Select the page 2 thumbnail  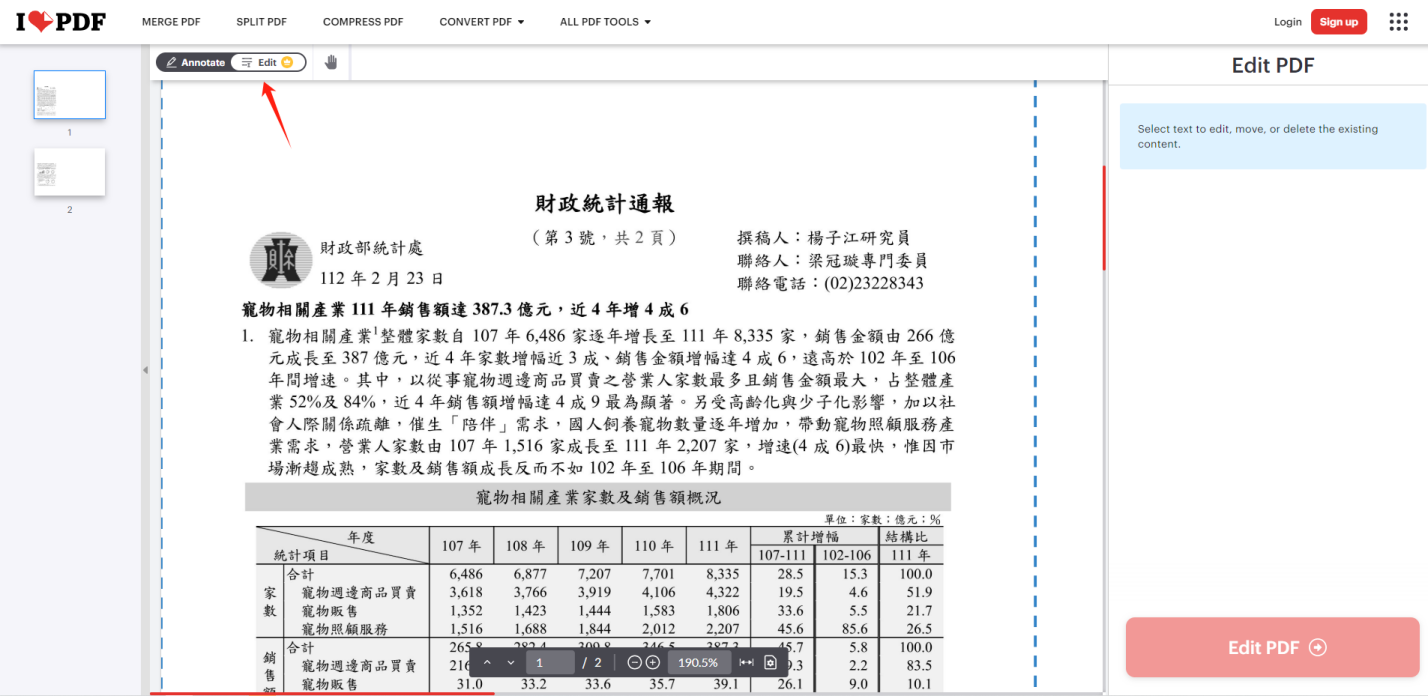pos(69,172)
